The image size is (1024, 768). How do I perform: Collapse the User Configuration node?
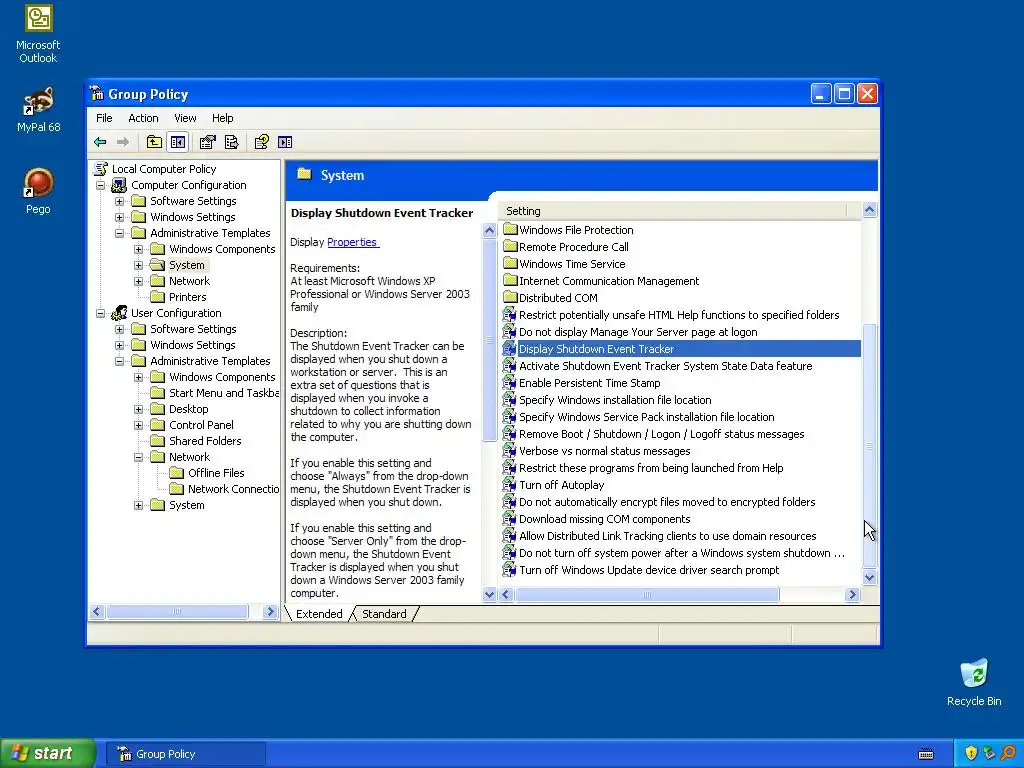pos(101,313)
